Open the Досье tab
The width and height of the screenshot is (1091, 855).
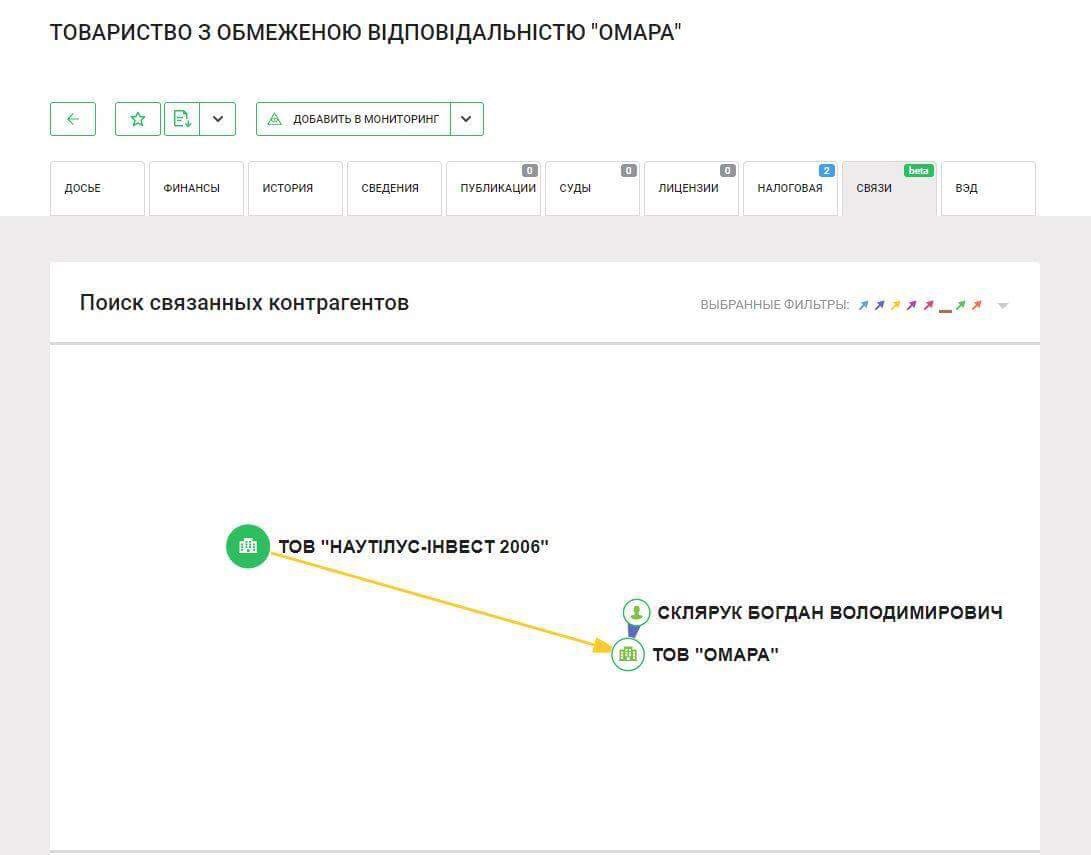97,188
